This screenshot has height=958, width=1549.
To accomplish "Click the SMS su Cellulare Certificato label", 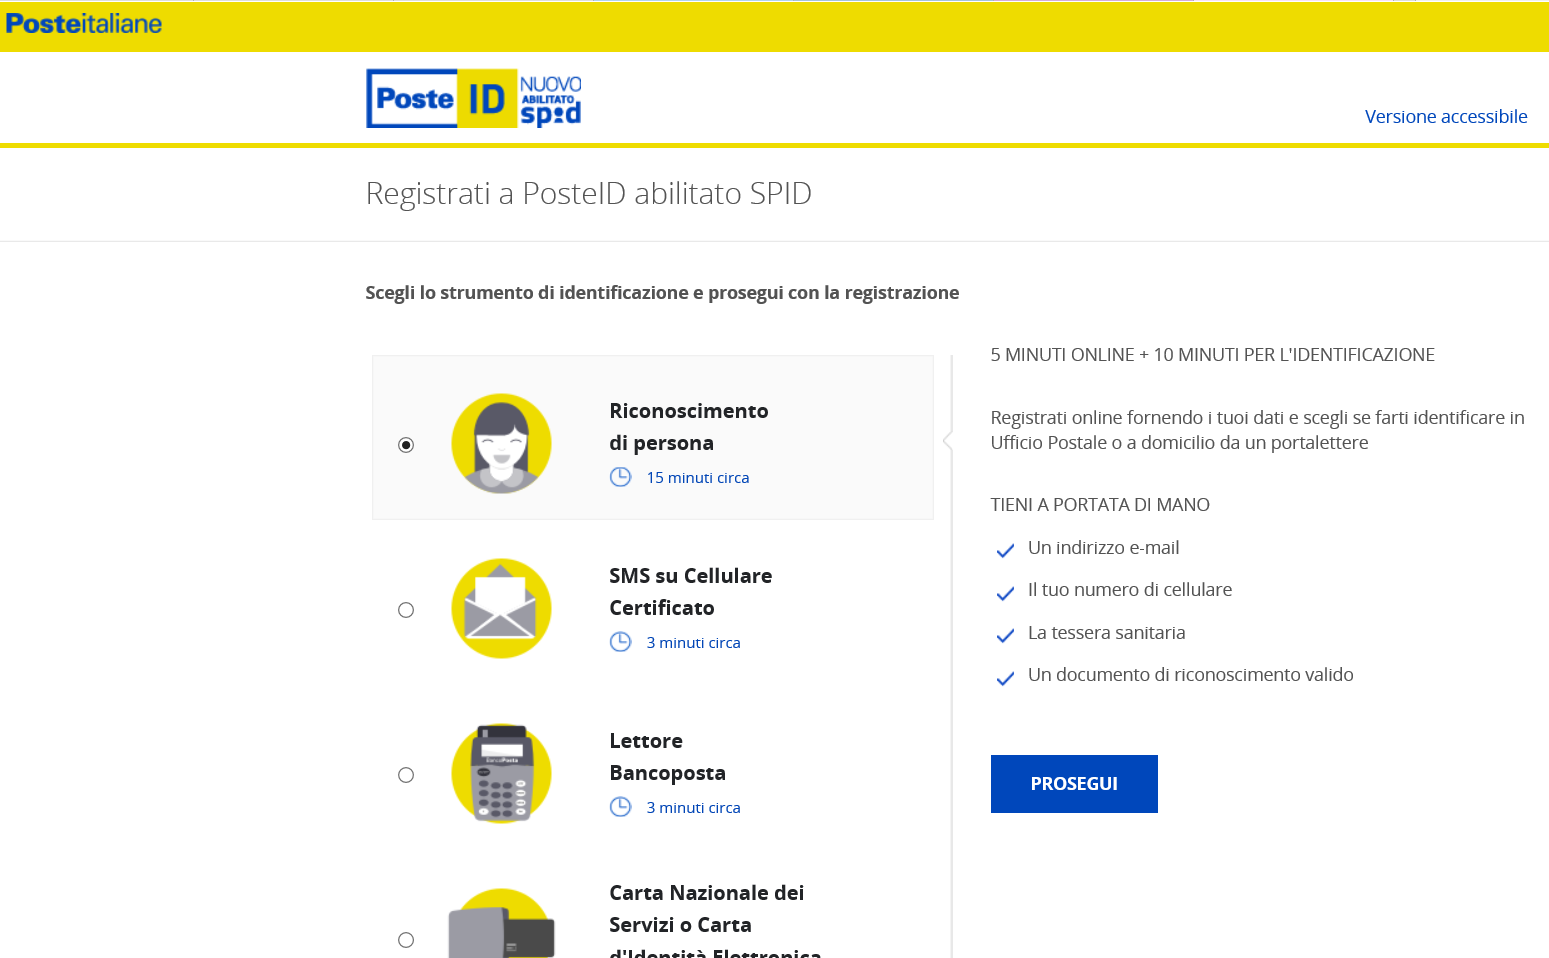I will pos(690,592).
